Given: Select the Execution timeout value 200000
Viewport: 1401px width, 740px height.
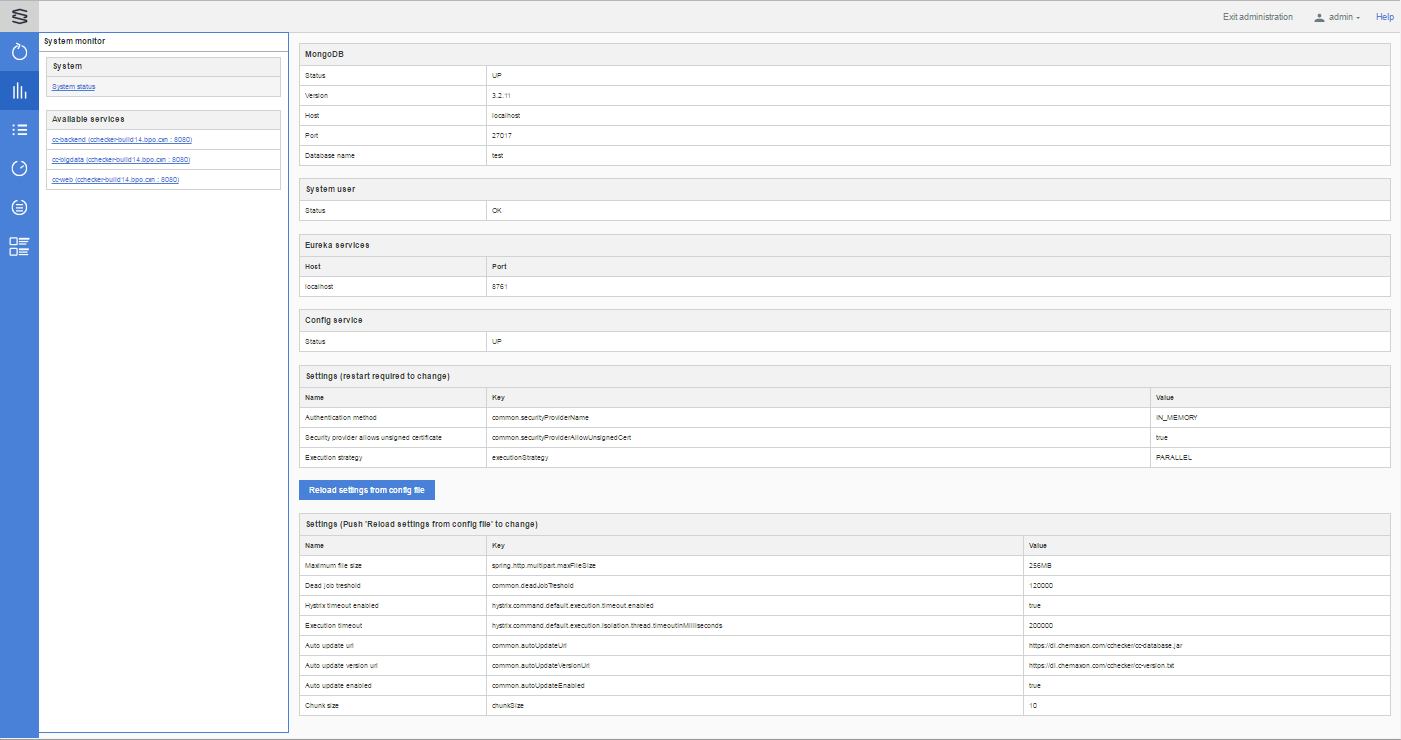Looking at the screenshot, I should click(1040, 625).
